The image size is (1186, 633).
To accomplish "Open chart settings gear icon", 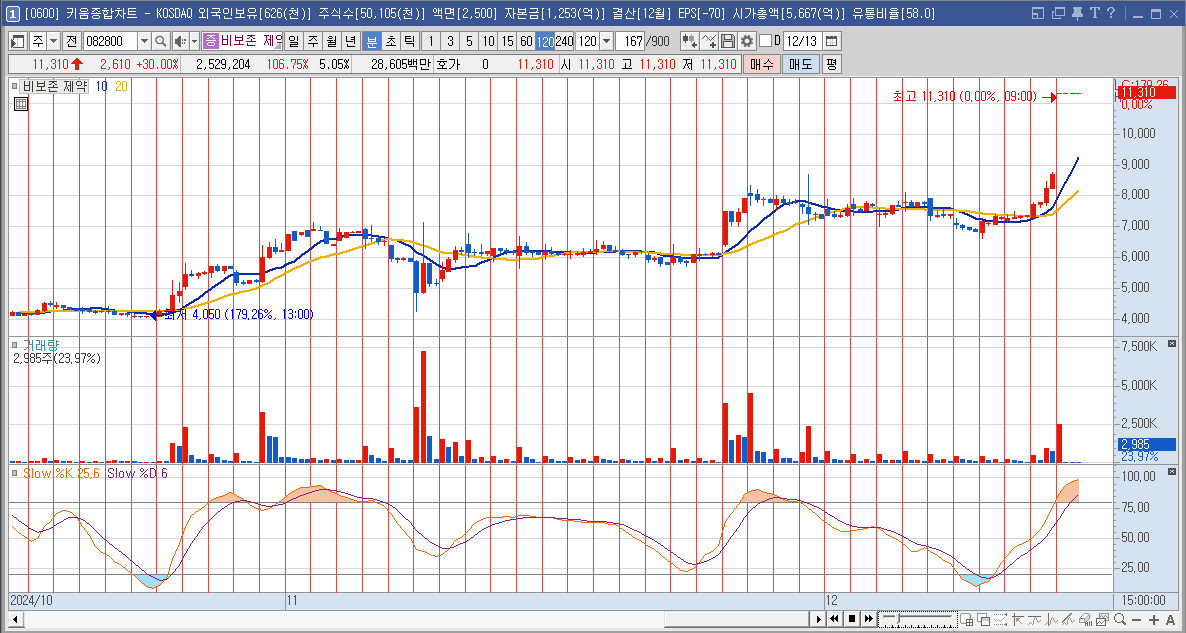I will (x=747, y=42).
